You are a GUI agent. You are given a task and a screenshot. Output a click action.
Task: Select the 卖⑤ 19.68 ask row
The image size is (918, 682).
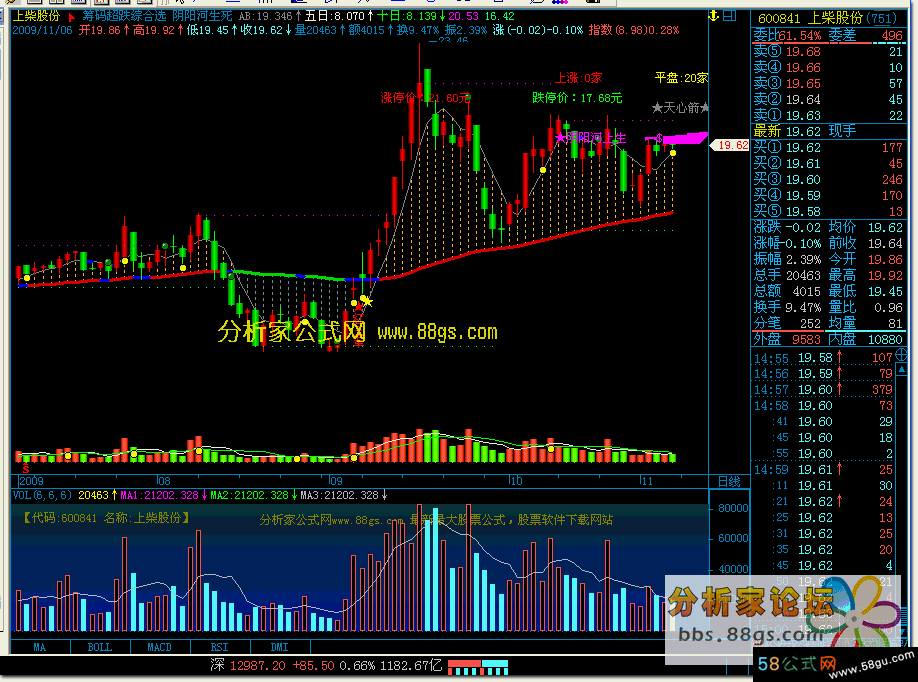click(828, 52)
